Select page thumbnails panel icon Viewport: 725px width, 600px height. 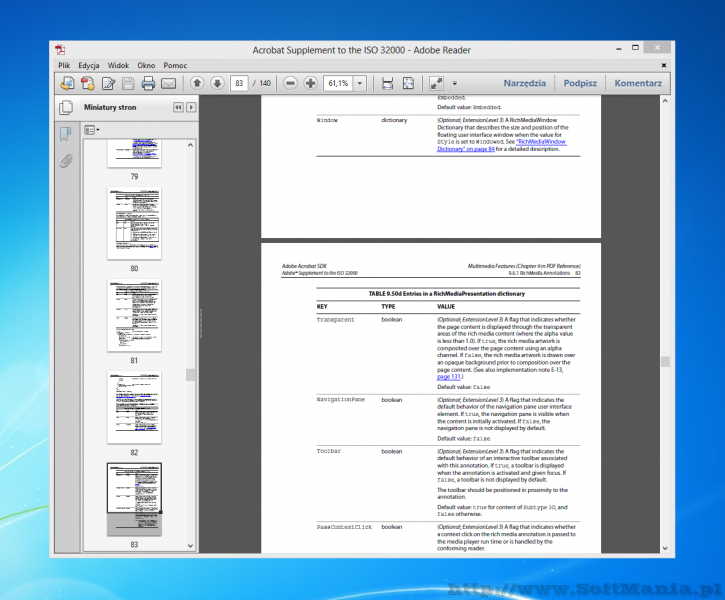coord(66,107)
